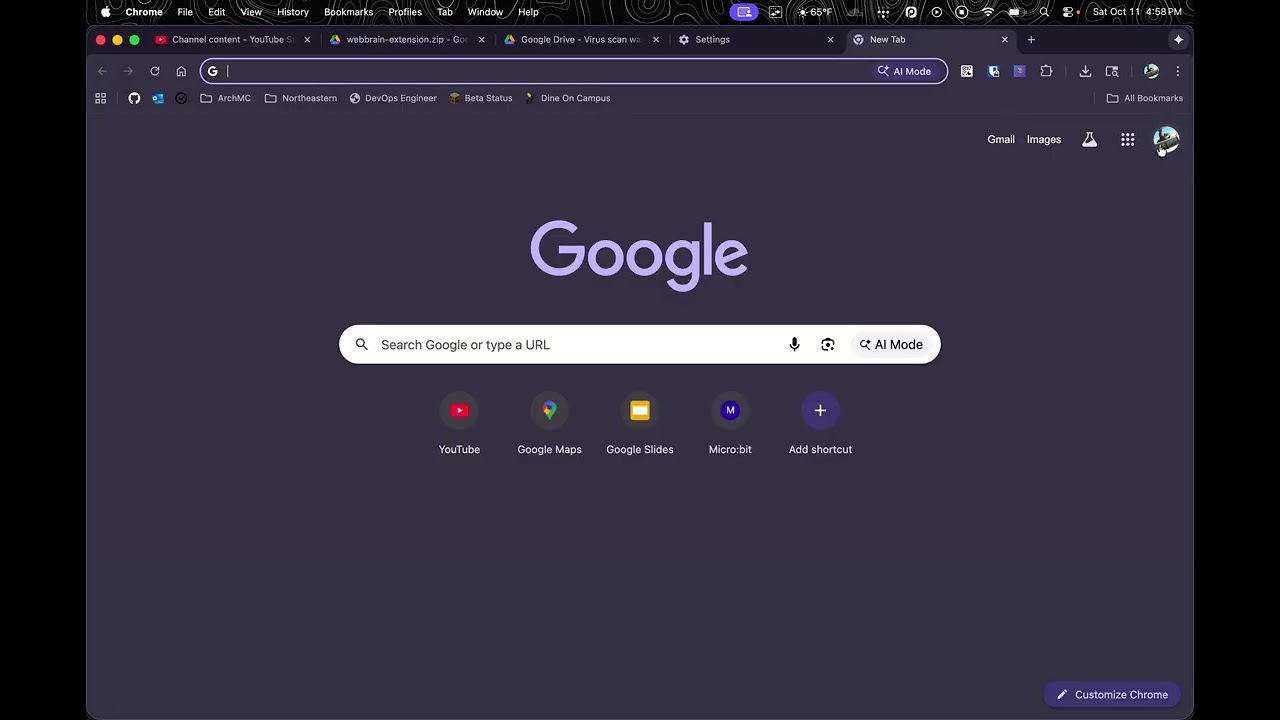
Task: Expand the ArchMC bookmarks folder
Action: pos(226,98)
